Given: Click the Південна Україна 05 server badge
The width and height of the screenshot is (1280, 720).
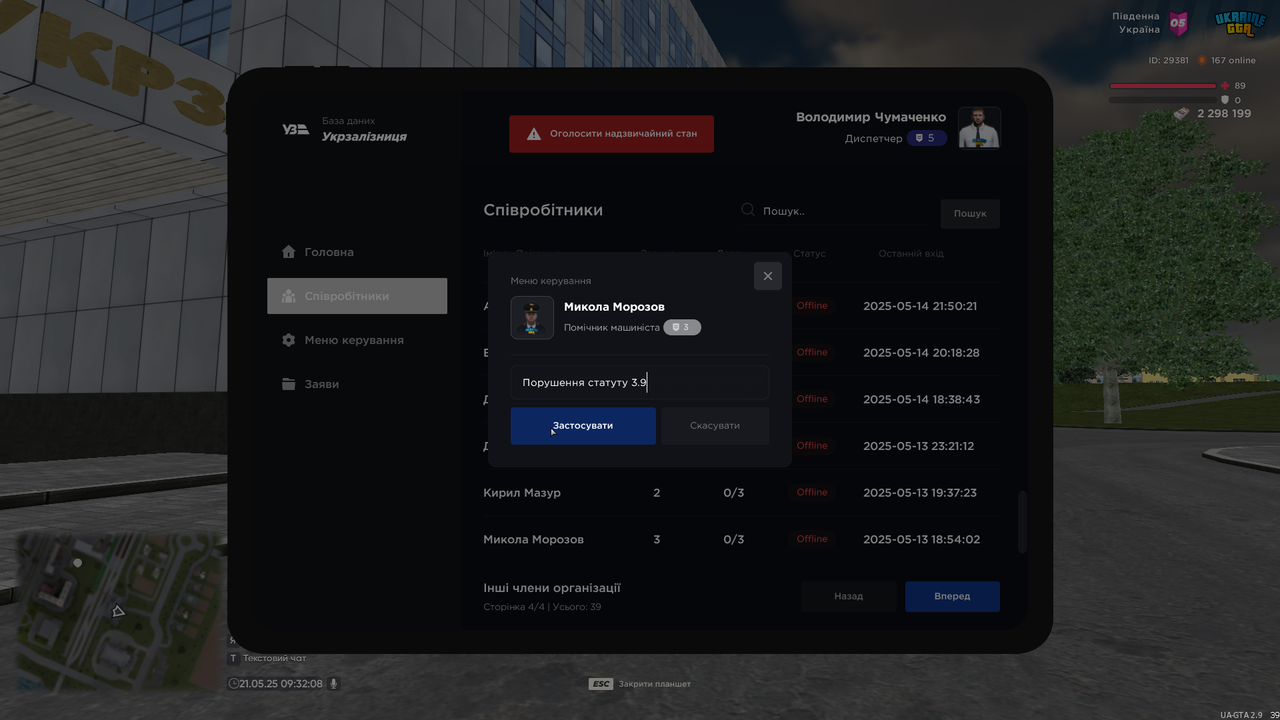Looking at the screenshot, I should pyautogui.click(x=1150, y=23).
